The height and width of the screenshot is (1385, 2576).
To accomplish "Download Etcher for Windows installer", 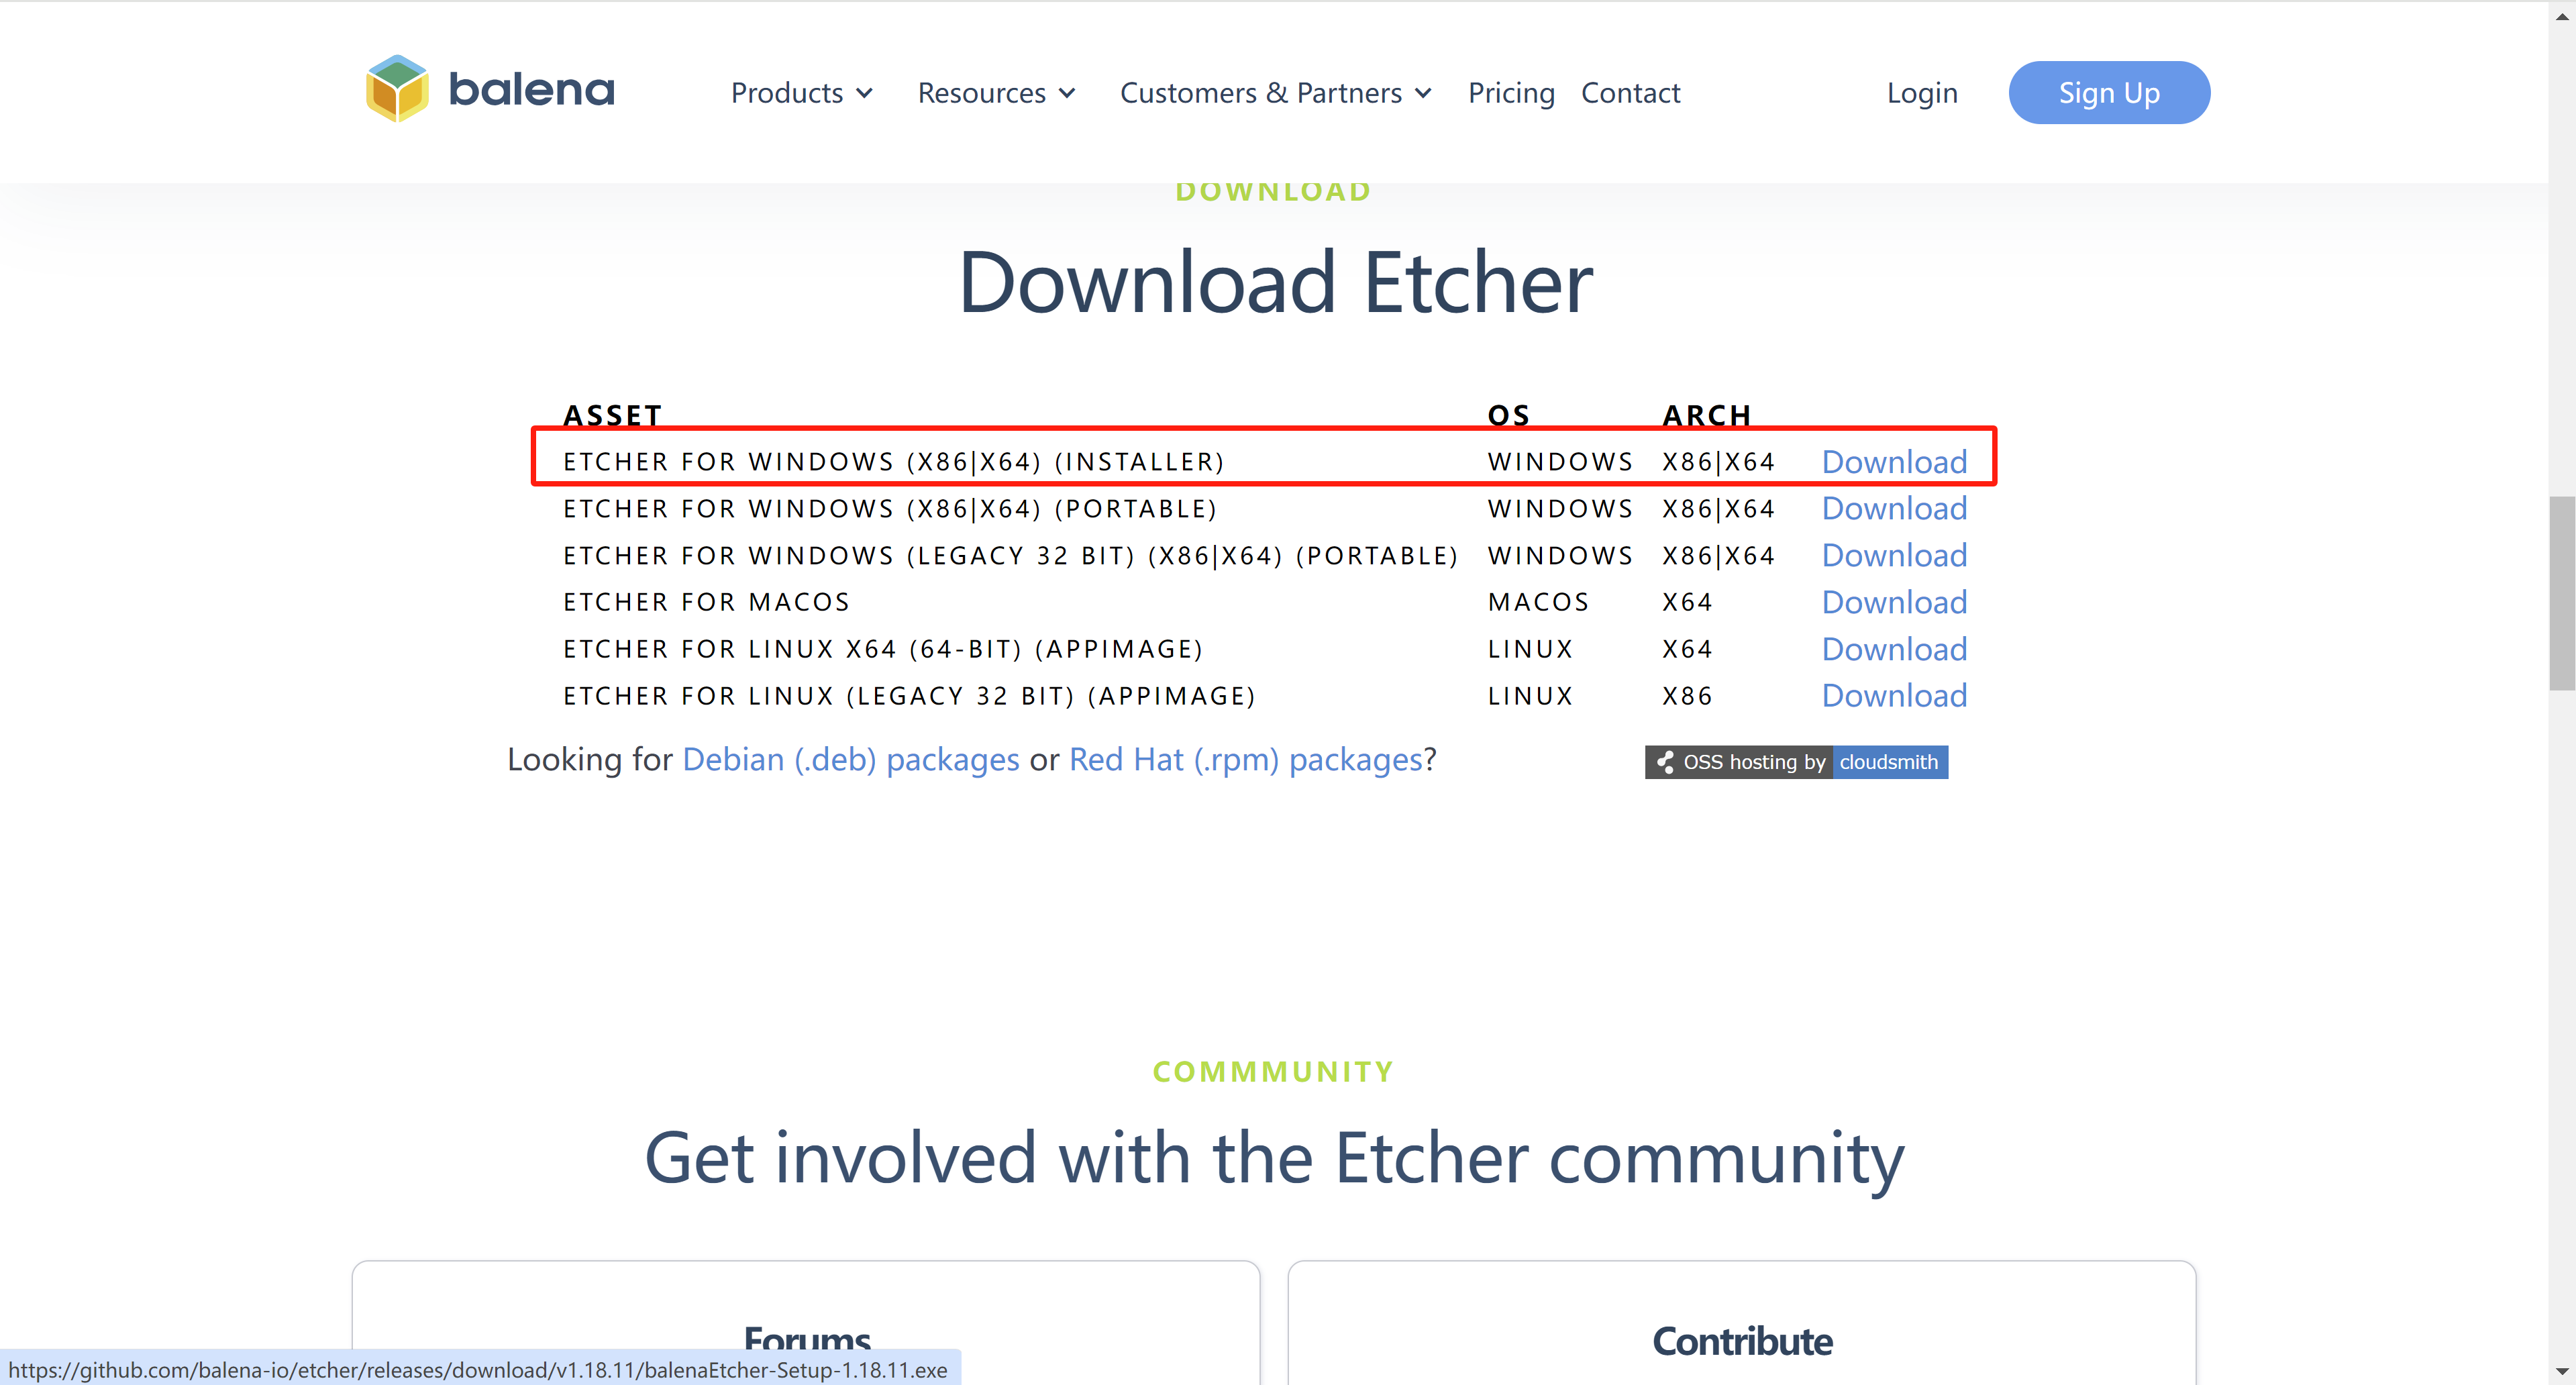I will point(1894,462).
